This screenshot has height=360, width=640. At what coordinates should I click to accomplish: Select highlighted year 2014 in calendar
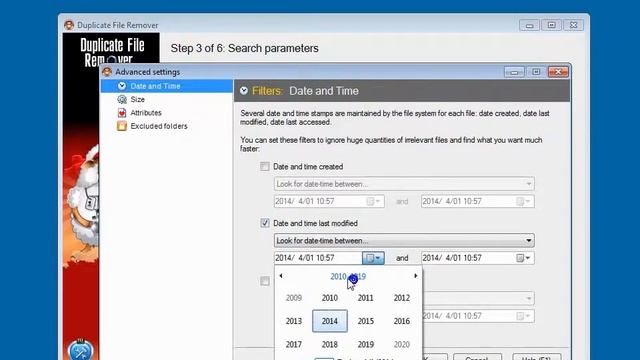pos(330,321)
